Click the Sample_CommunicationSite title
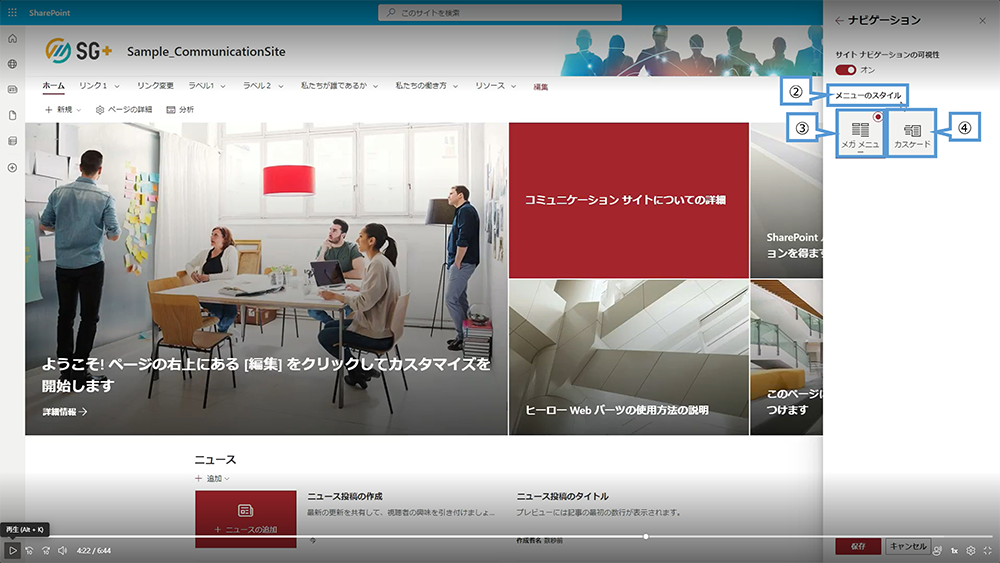This screenshot has height=563, width=1000. 206,52
